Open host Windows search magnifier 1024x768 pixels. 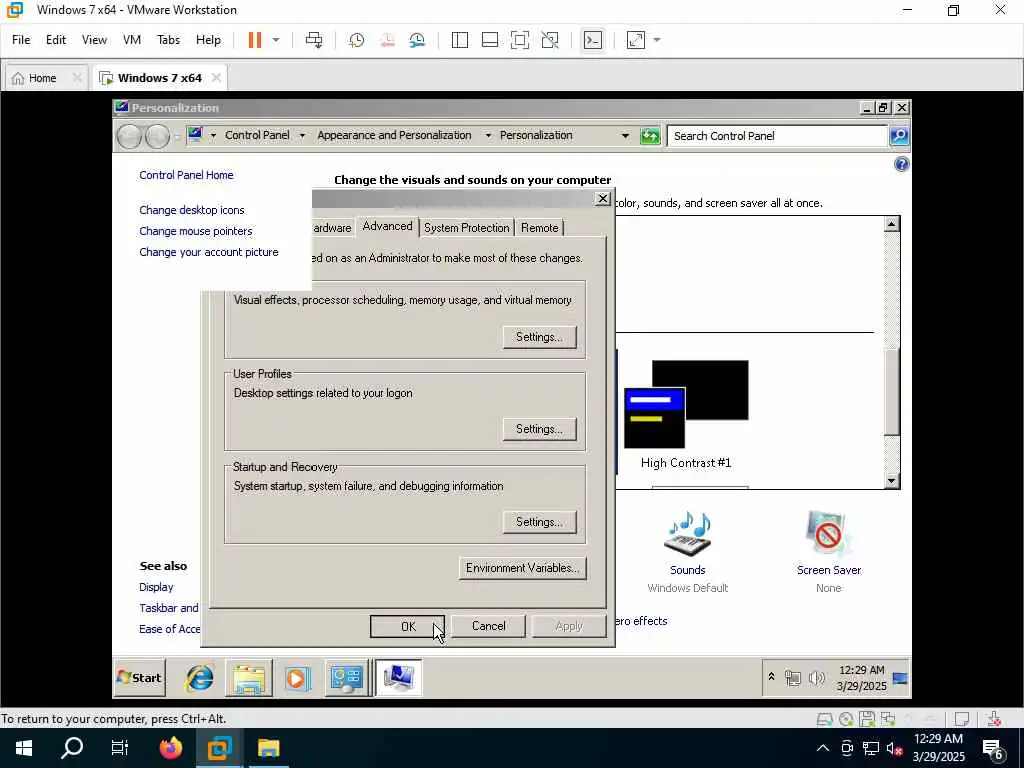[x=72, y=748]
